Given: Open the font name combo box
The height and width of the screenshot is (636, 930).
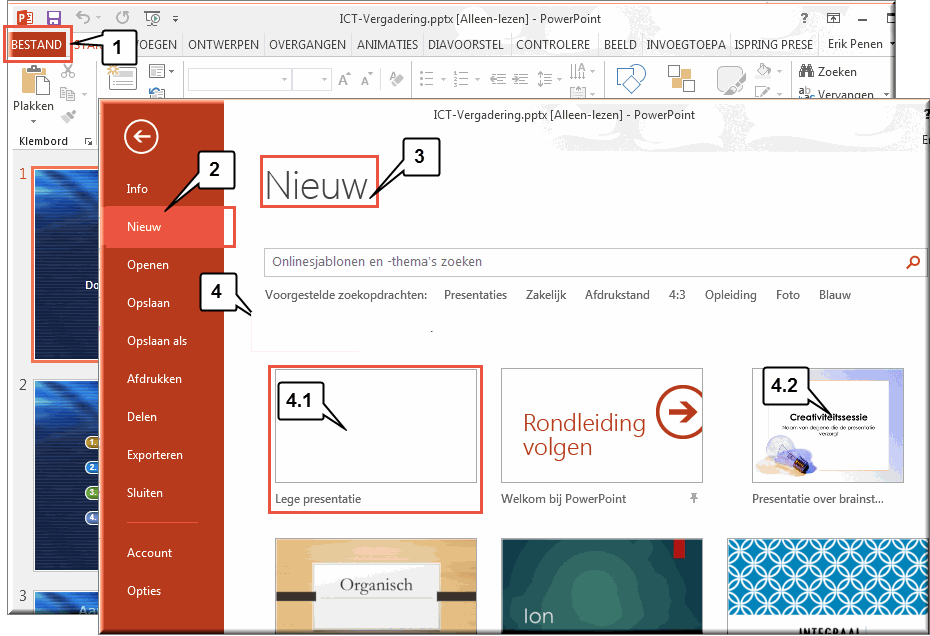Looking at the screenshot, I should coord(238,79).
